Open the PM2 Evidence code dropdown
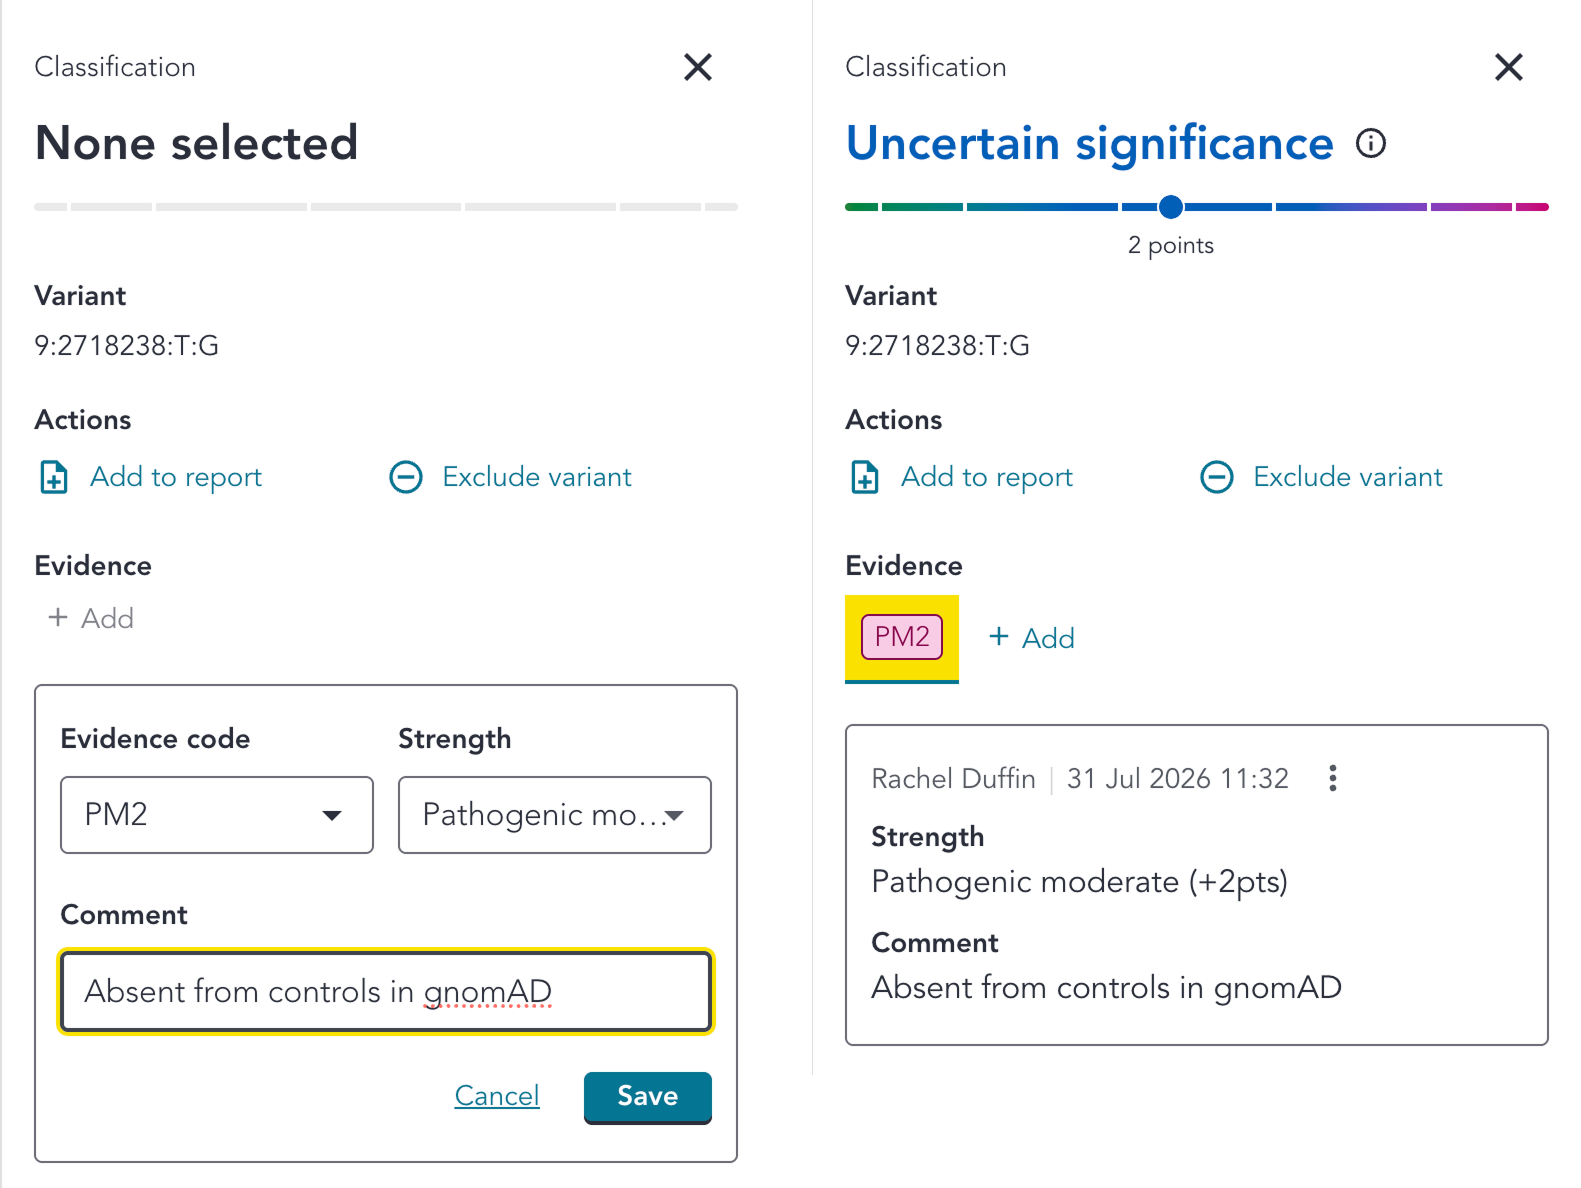1581x1188 pixels. pos(217,815)
